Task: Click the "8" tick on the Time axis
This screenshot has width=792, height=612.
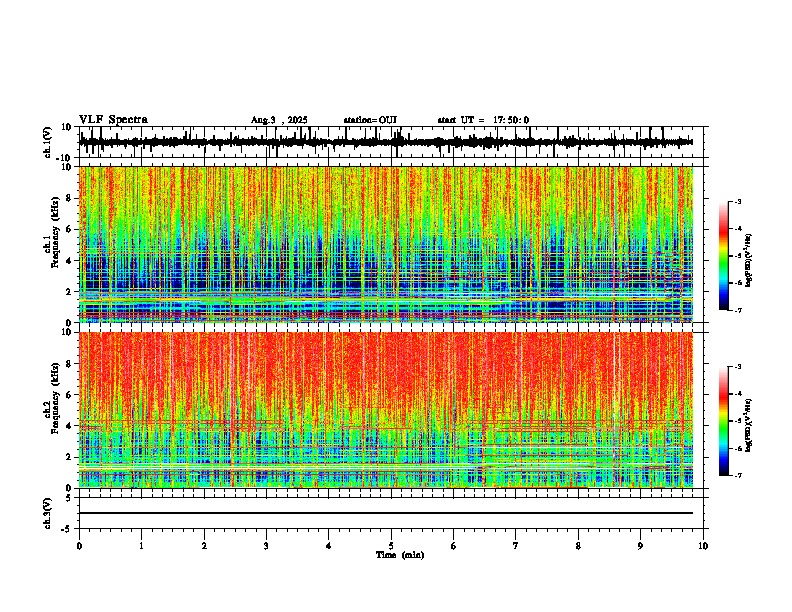Action: (x=578, y=546)
